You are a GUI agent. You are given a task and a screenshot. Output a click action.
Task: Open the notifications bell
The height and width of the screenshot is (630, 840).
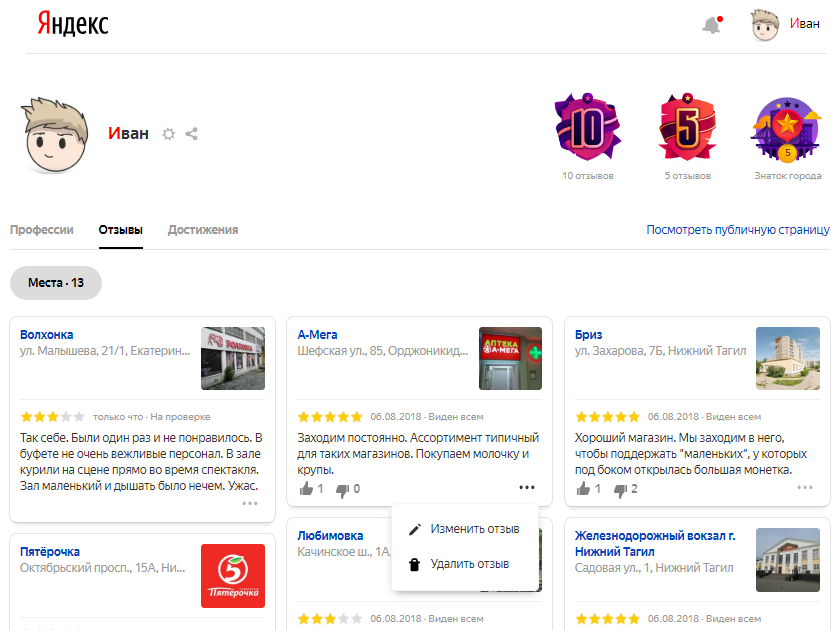pos(712,25)
